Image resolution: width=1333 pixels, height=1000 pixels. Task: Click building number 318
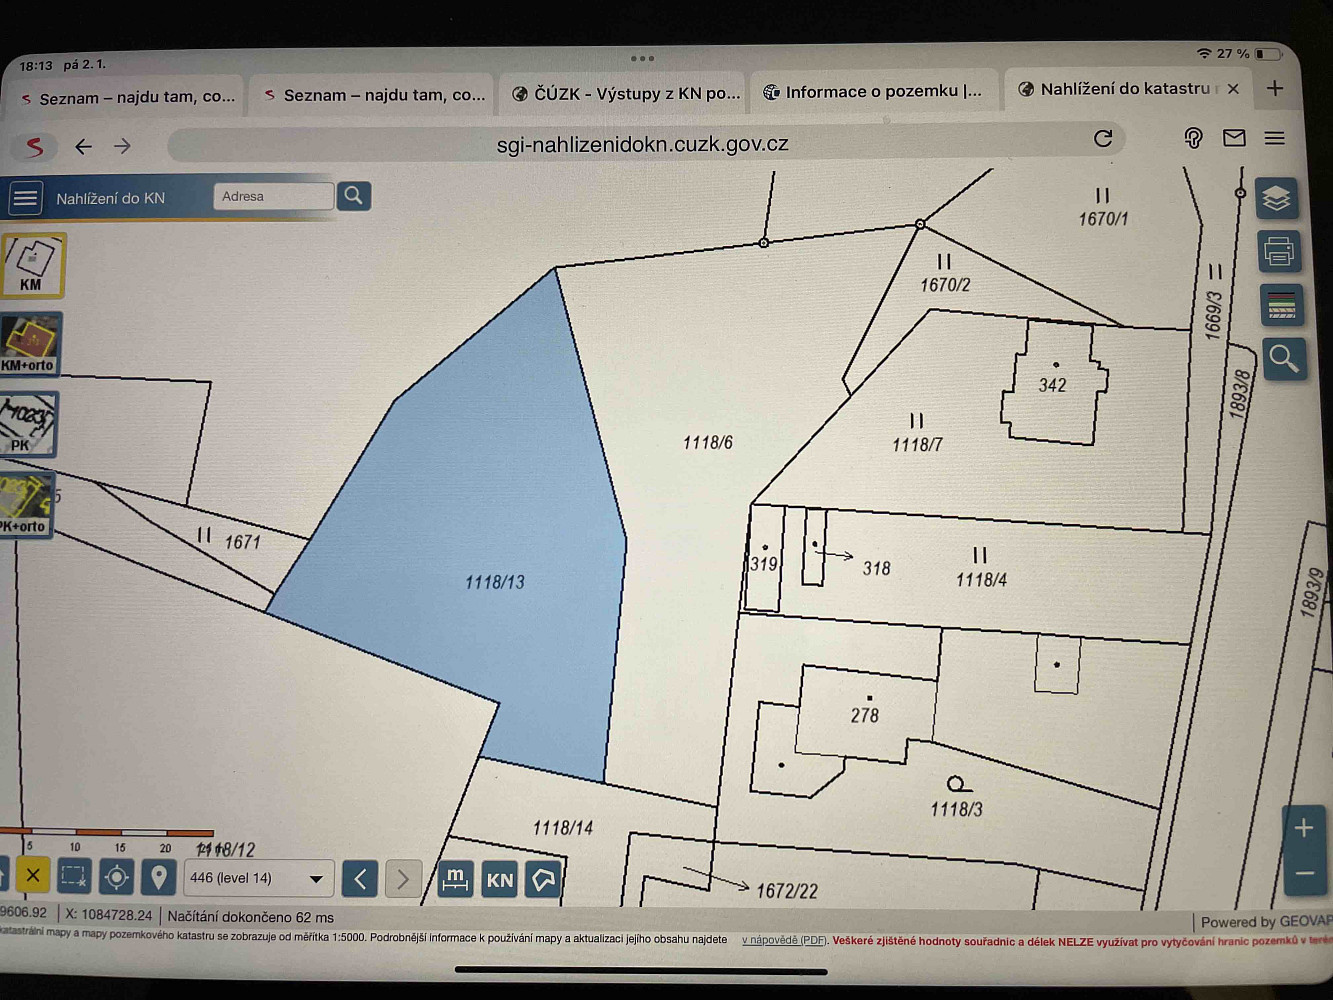pos(877,568)
